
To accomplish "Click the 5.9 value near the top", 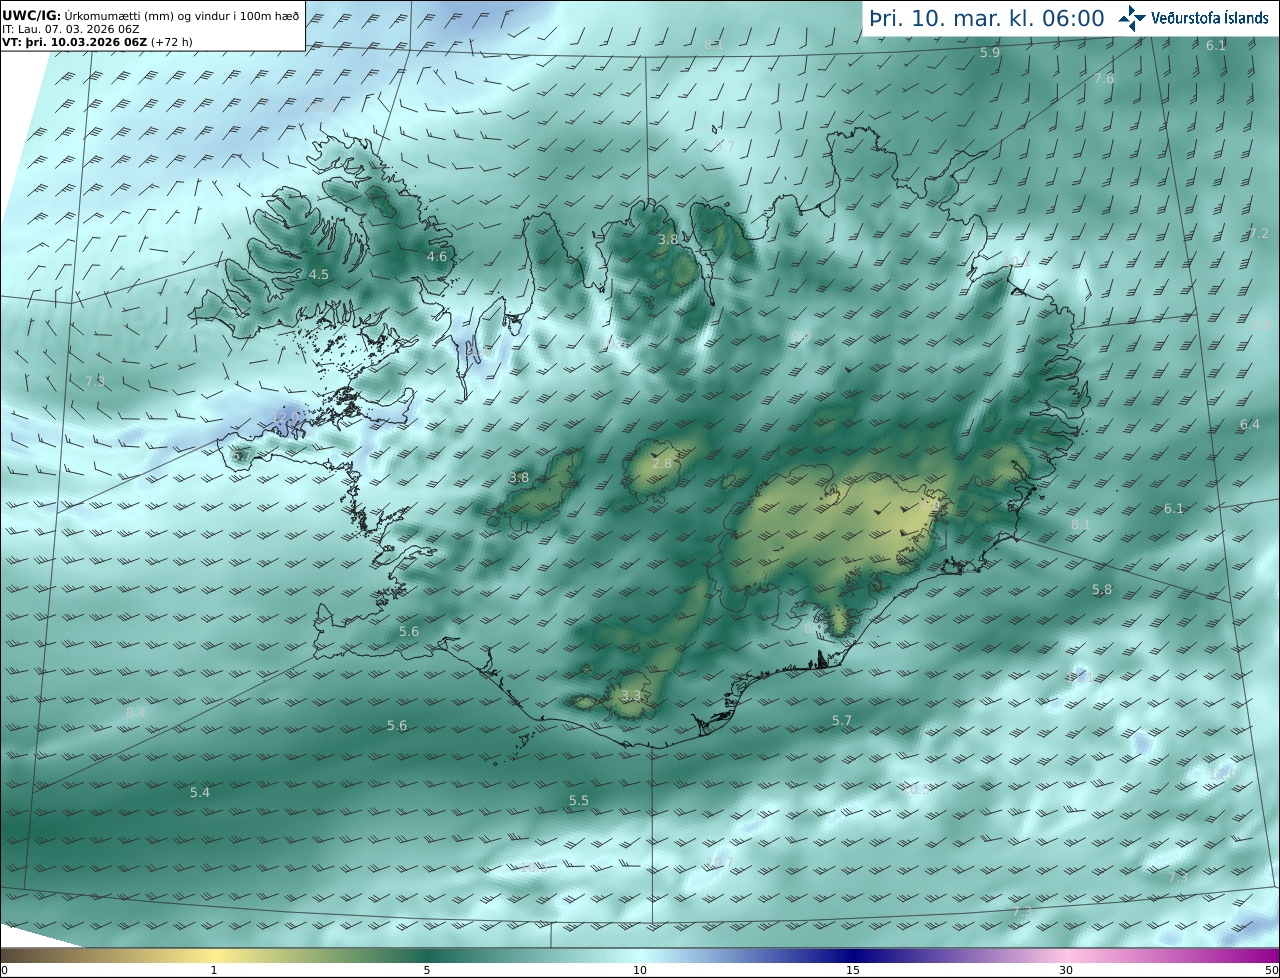I will point(990,53).
